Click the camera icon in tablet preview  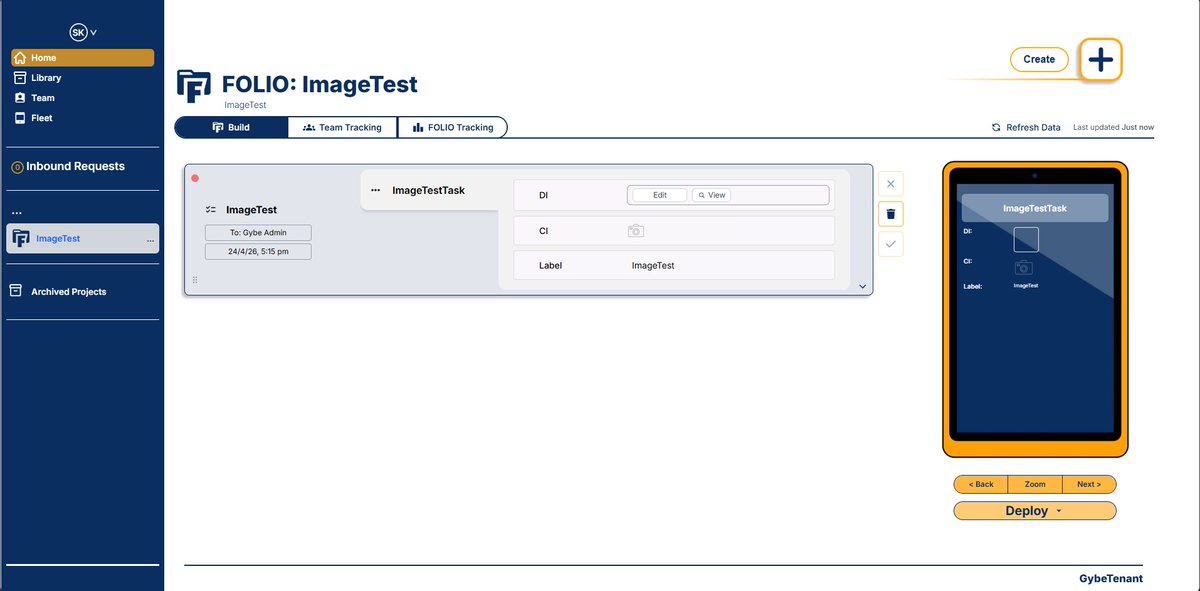click(1023, 267)
